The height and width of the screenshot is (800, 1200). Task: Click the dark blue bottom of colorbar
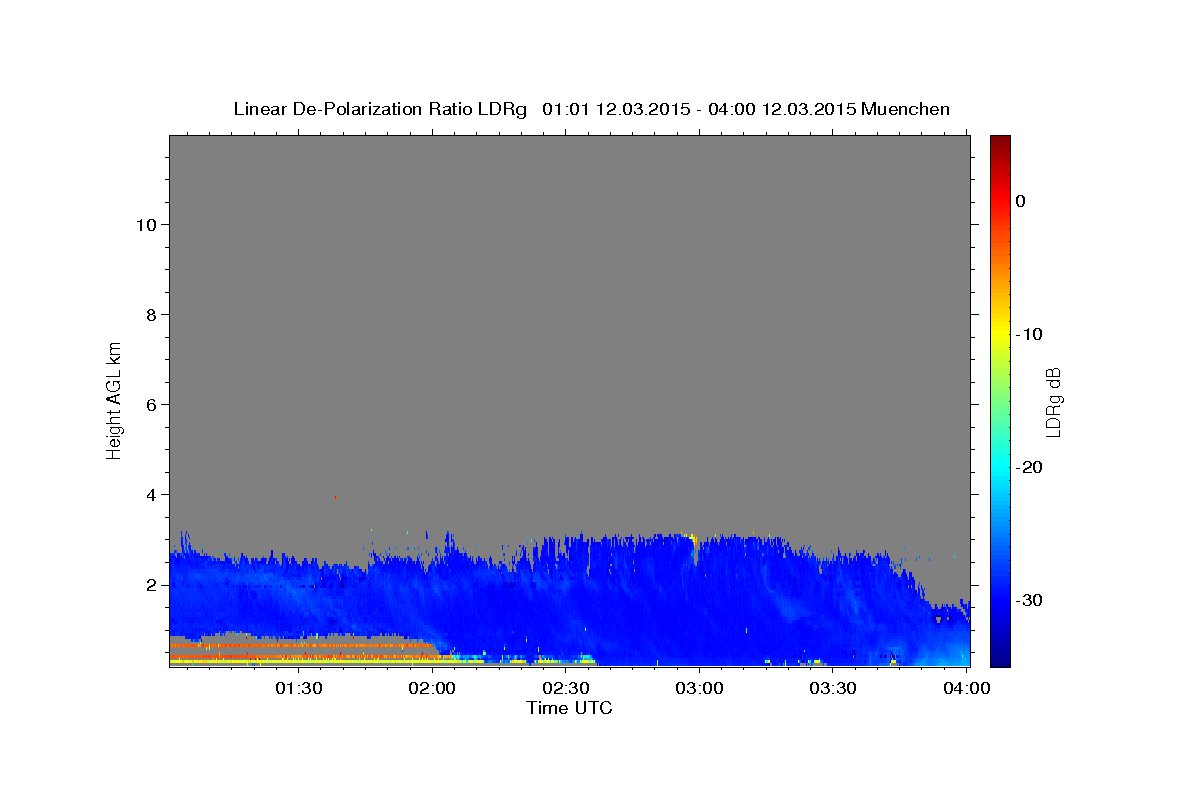pyautogui.click(x=1000, y=655)
